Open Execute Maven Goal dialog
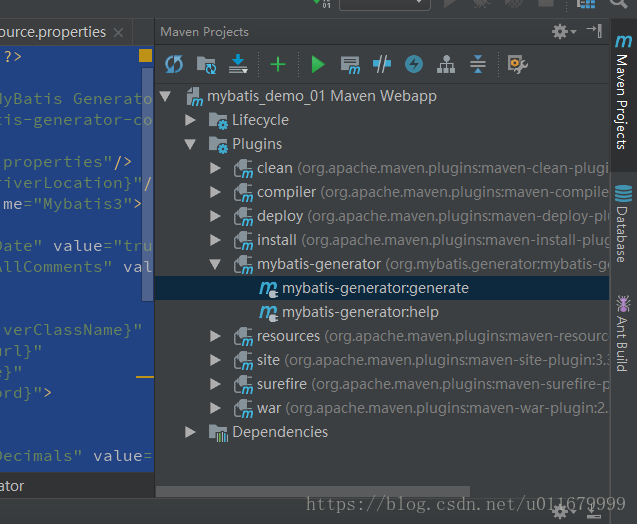 click(350, 65)
